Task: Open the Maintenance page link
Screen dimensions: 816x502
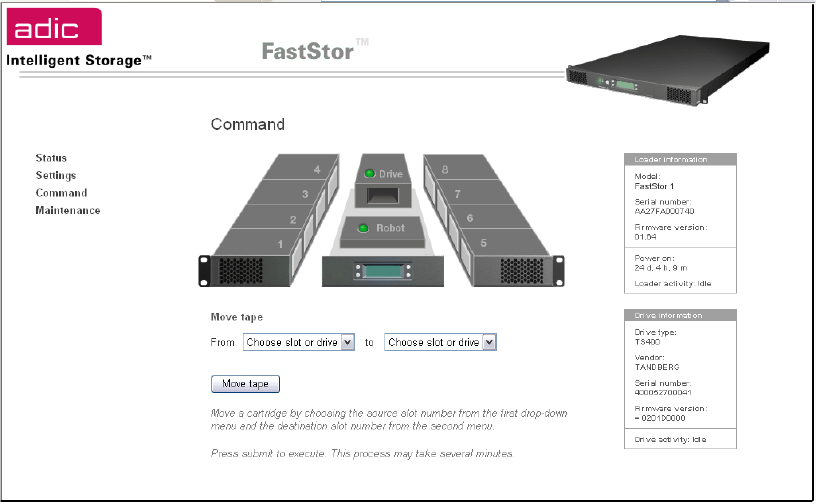Action: click(x=68, y=210)
